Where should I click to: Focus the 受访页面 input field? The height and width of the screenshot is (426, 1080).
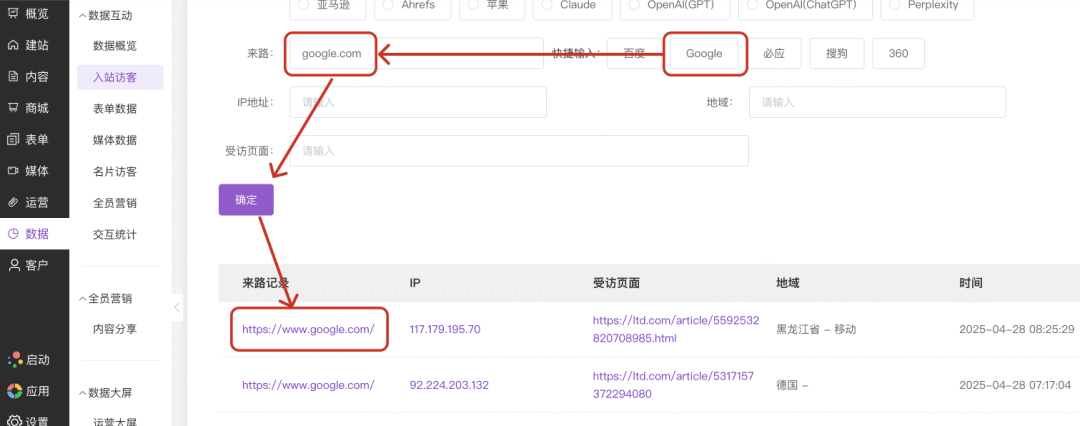[519, 150]
